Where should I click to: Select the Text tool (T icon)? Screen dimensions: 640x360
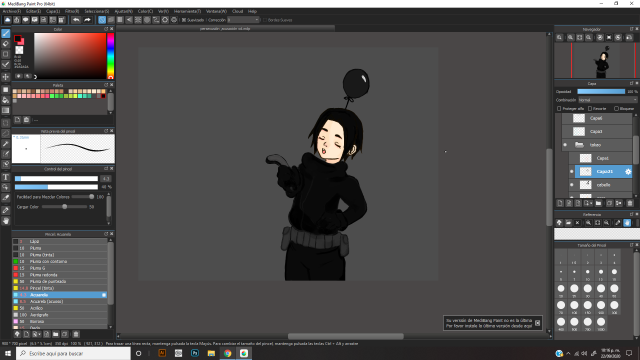pyautogui.click(x=6, y=177)
